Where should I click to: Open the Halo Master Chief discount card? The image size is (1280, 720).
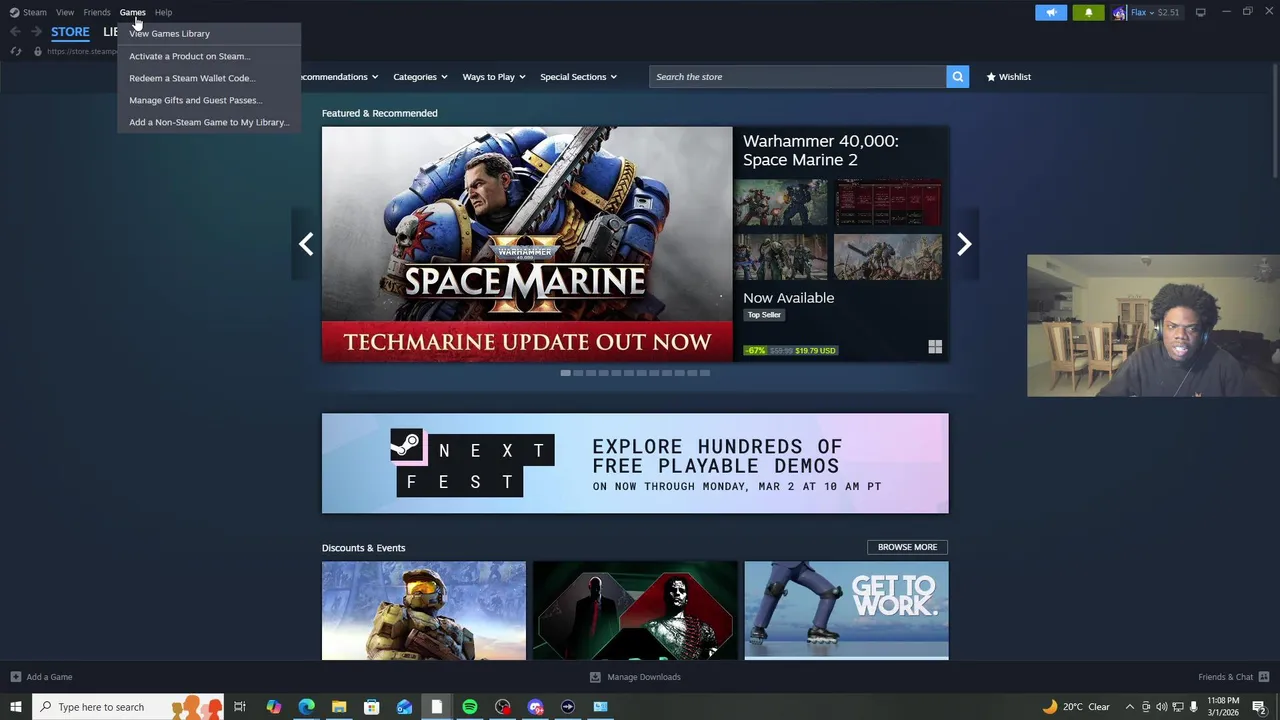tap(424, 611)
